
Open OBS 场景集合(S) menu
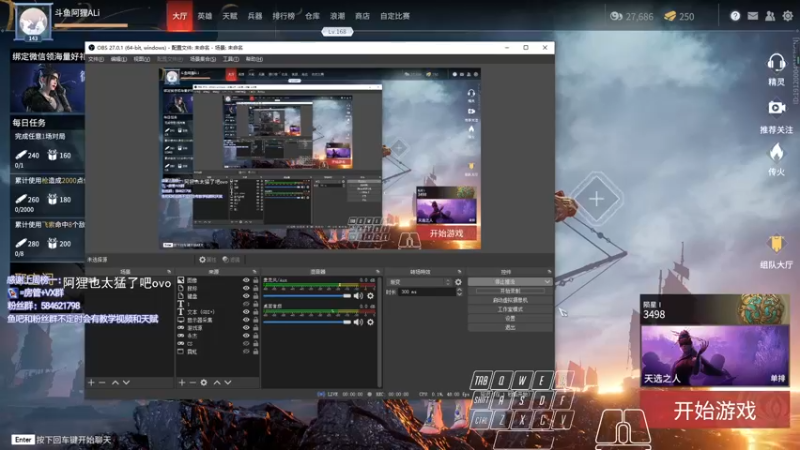click(x=203, y=59)
